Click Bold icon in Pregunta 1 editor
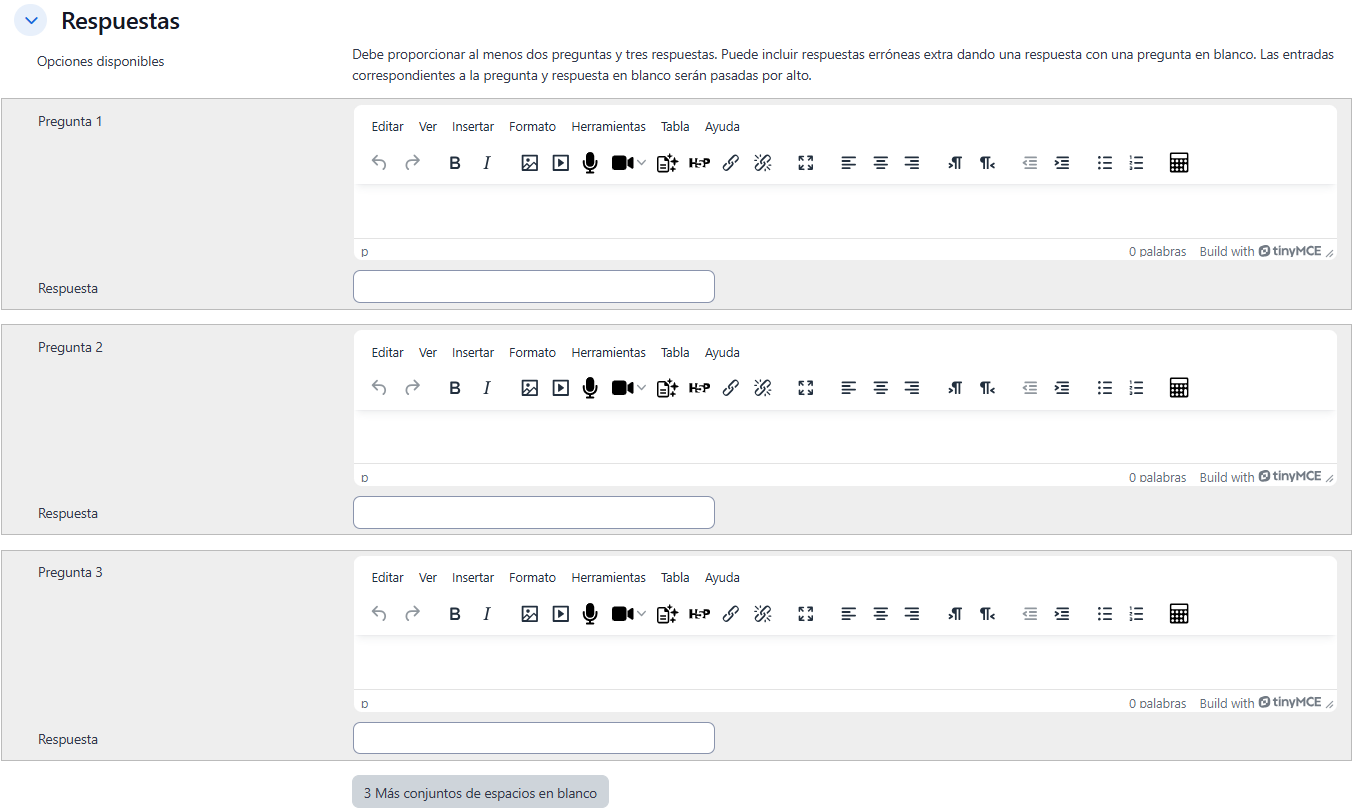1355x810 pixels. 455,163
